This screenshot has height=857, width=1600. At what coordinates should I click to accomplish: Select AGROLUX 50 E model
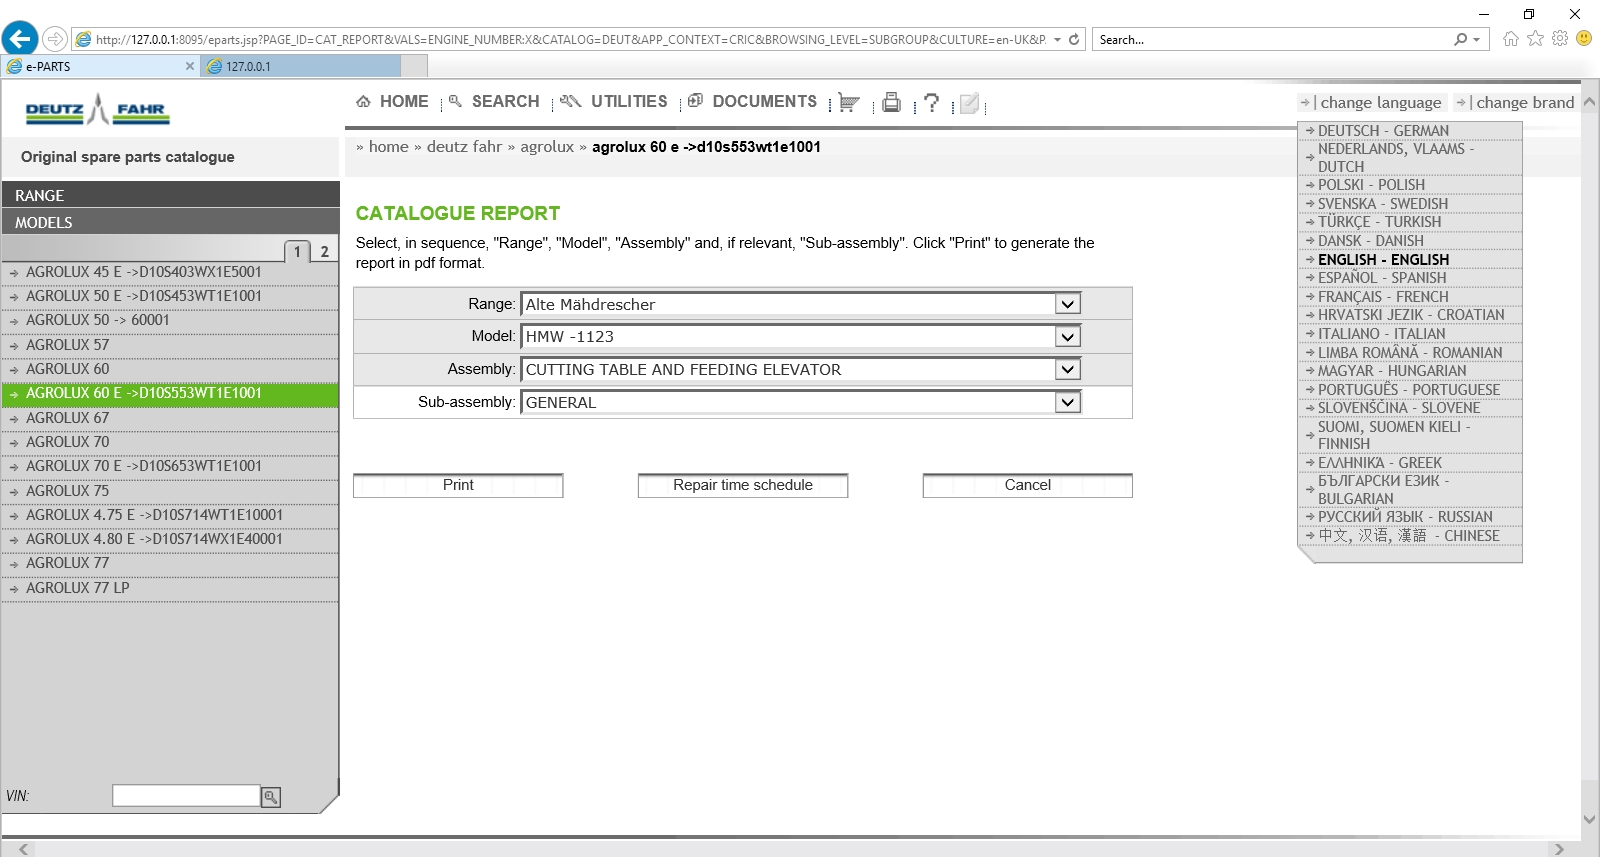(x=170, y=296)
